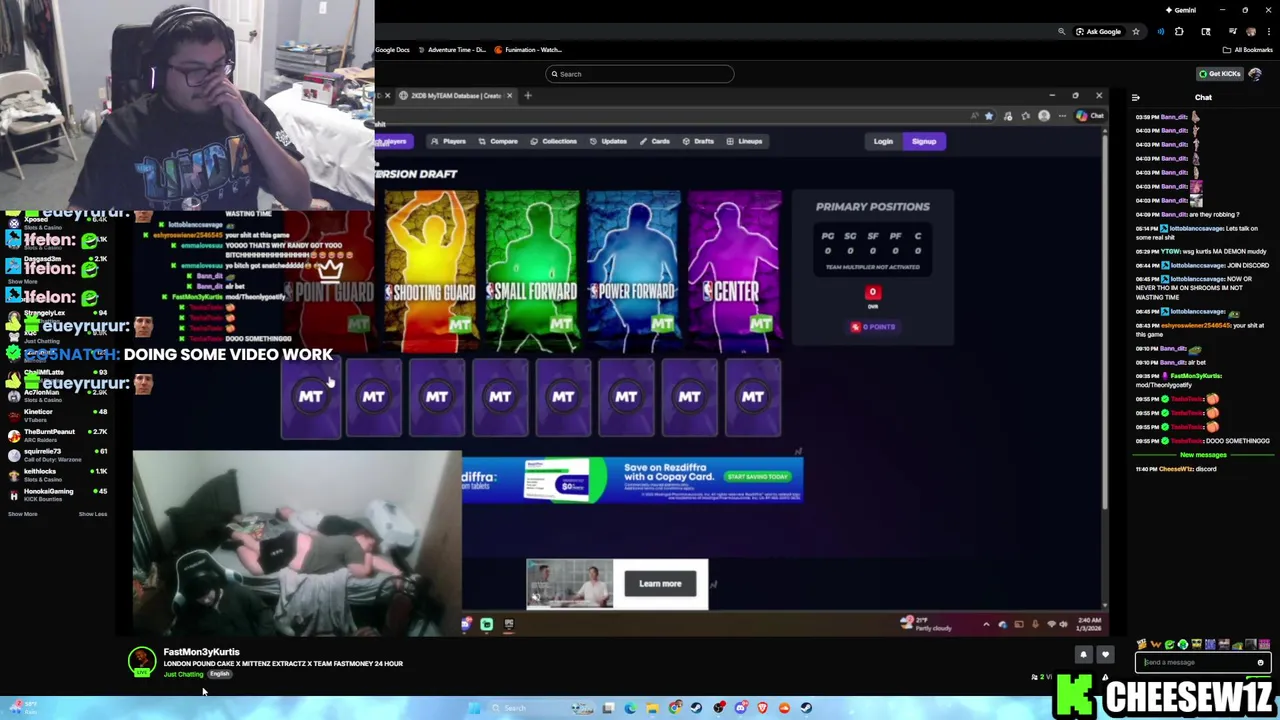
Task: Click Start Saving Today on Rezdiffra ad
Action: point(757,477)
